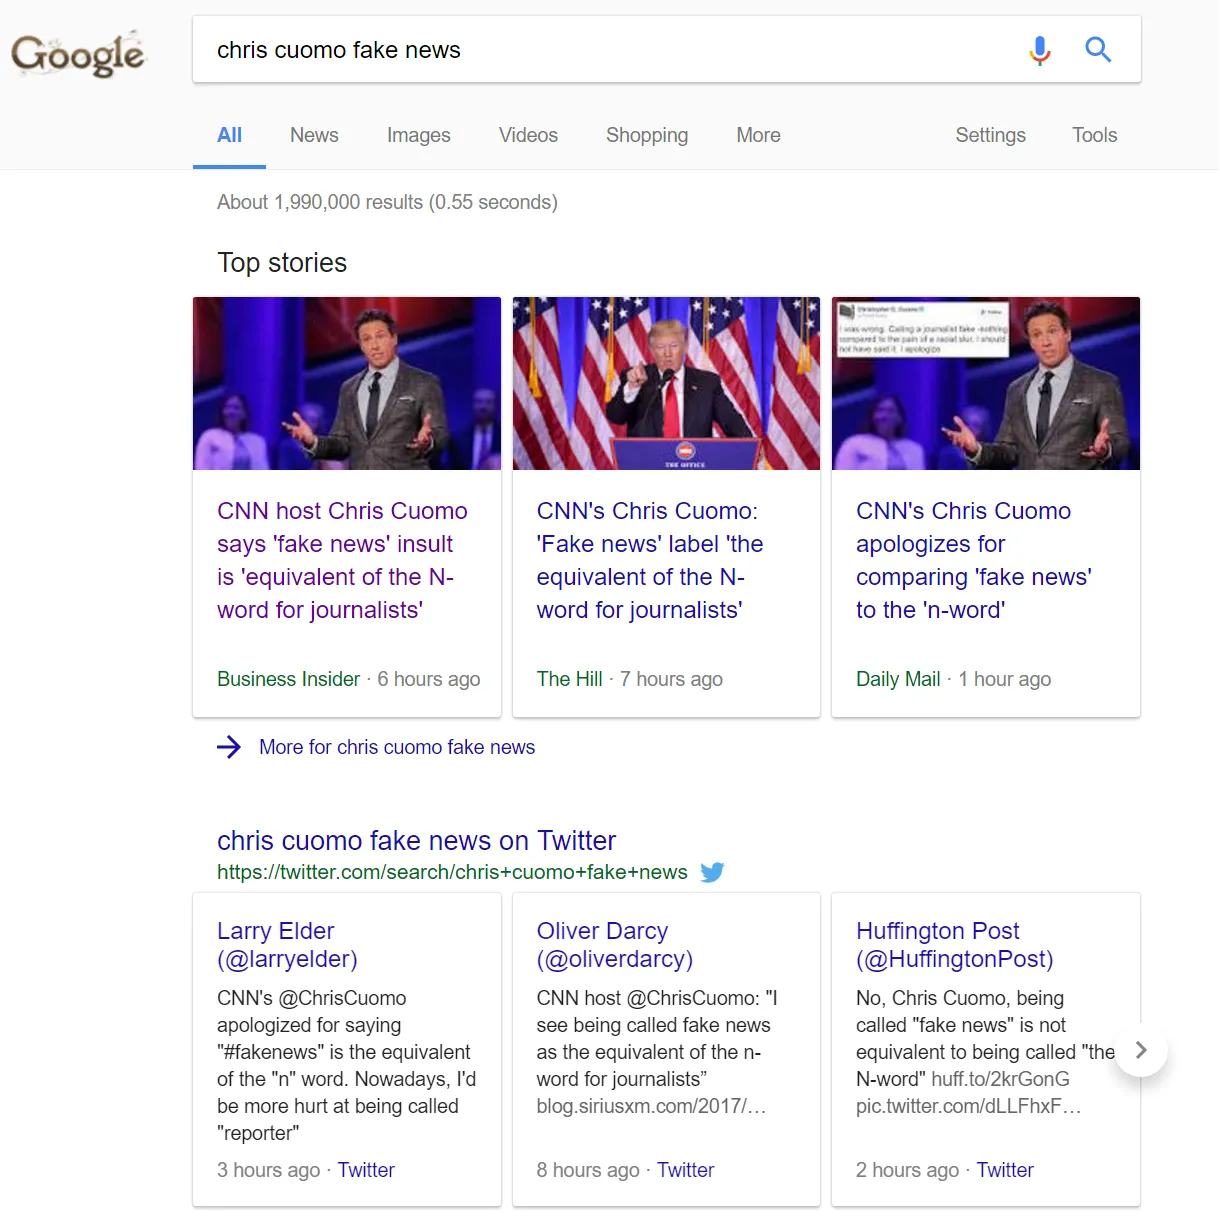Image resolution: width=1220 pixels, height=1222 pixels.
Task: Click Twitter link under Huffington Post tweet
Action: point(1005,1170)
